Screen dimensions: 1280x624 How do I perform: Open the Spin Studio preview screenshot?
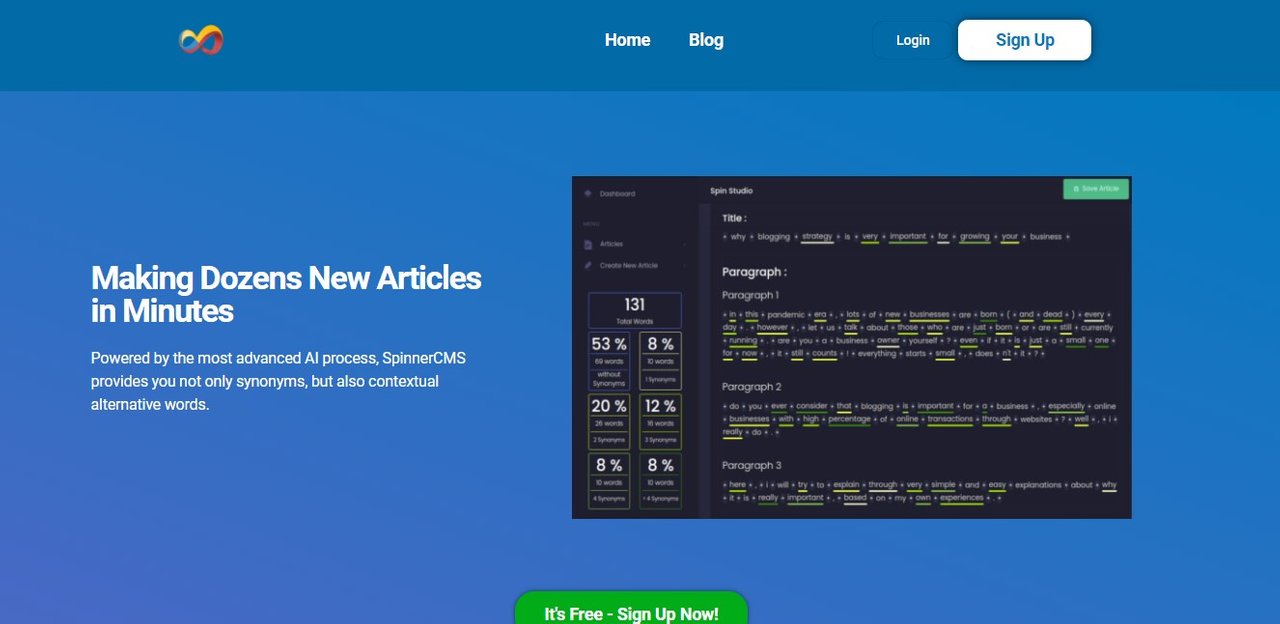[851, 347]
